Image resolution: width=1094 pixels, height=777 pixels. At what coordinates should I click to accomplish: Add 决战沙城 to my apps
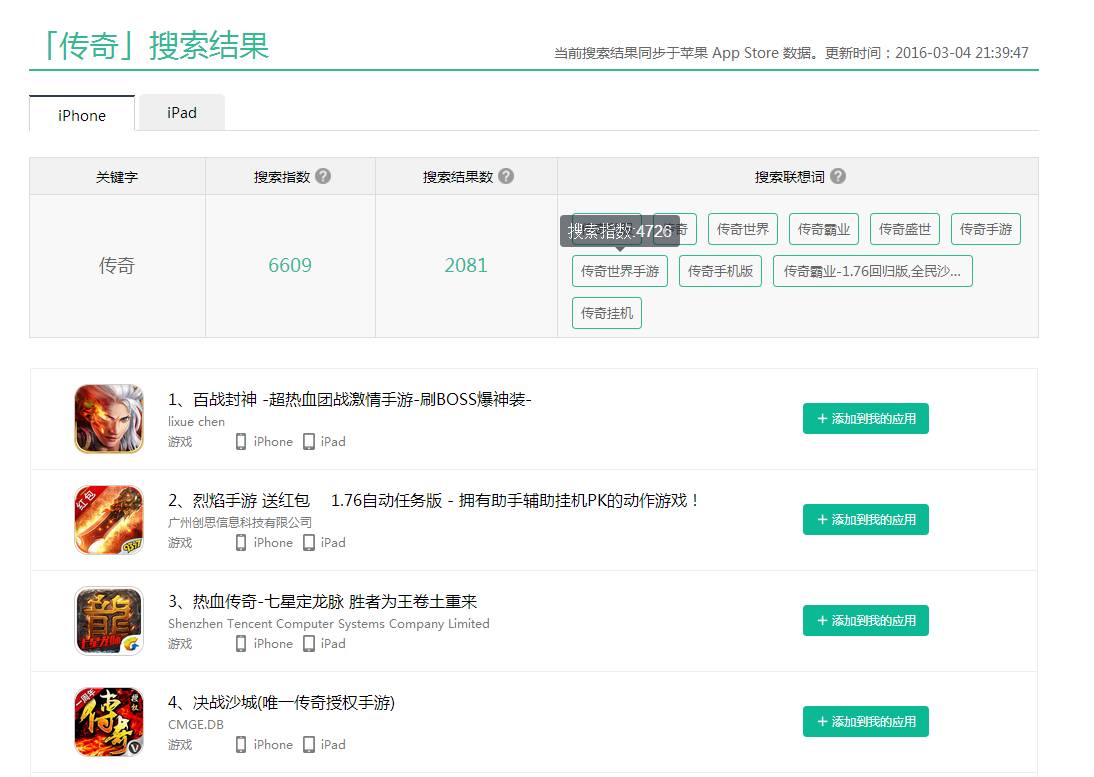pyautogui.click(x=865, y=722)
